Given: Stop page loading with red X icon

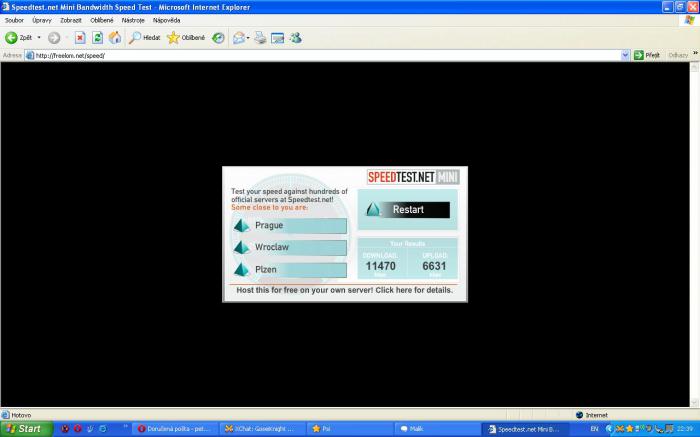Looking at the screenshot, I should [80, 38].
